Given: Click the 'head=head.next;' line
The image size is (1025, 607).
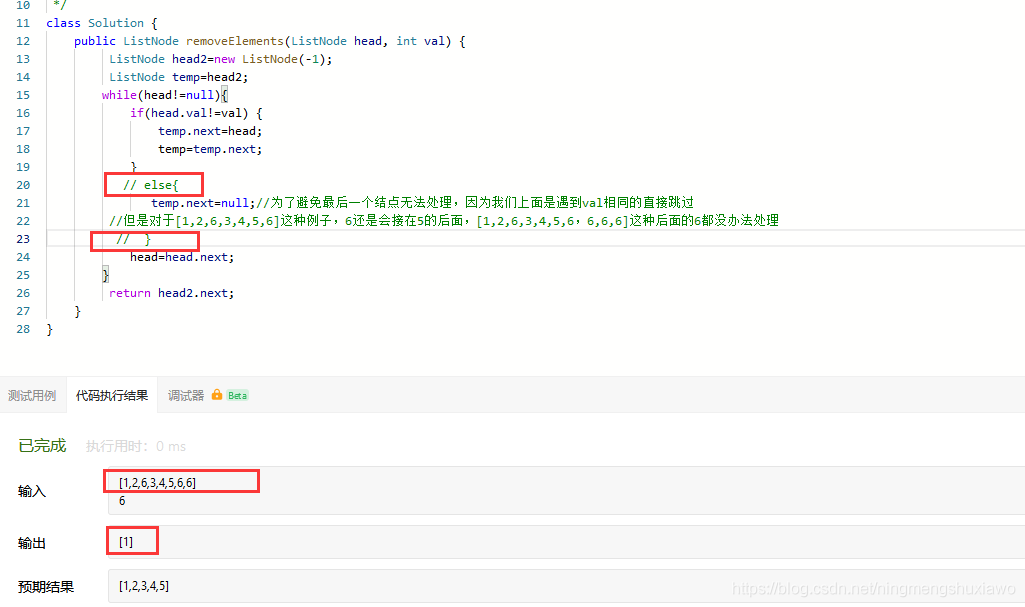Looking at the screenshot, I should click(x=182, y=257).
